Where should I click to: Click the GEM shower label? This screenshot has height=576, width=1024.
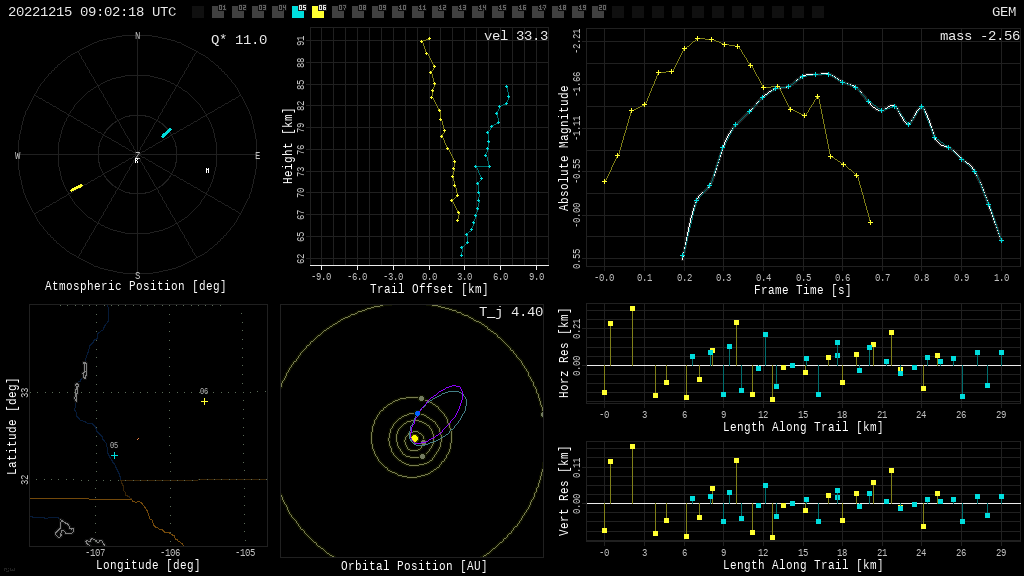click(x=1003, y=12)
